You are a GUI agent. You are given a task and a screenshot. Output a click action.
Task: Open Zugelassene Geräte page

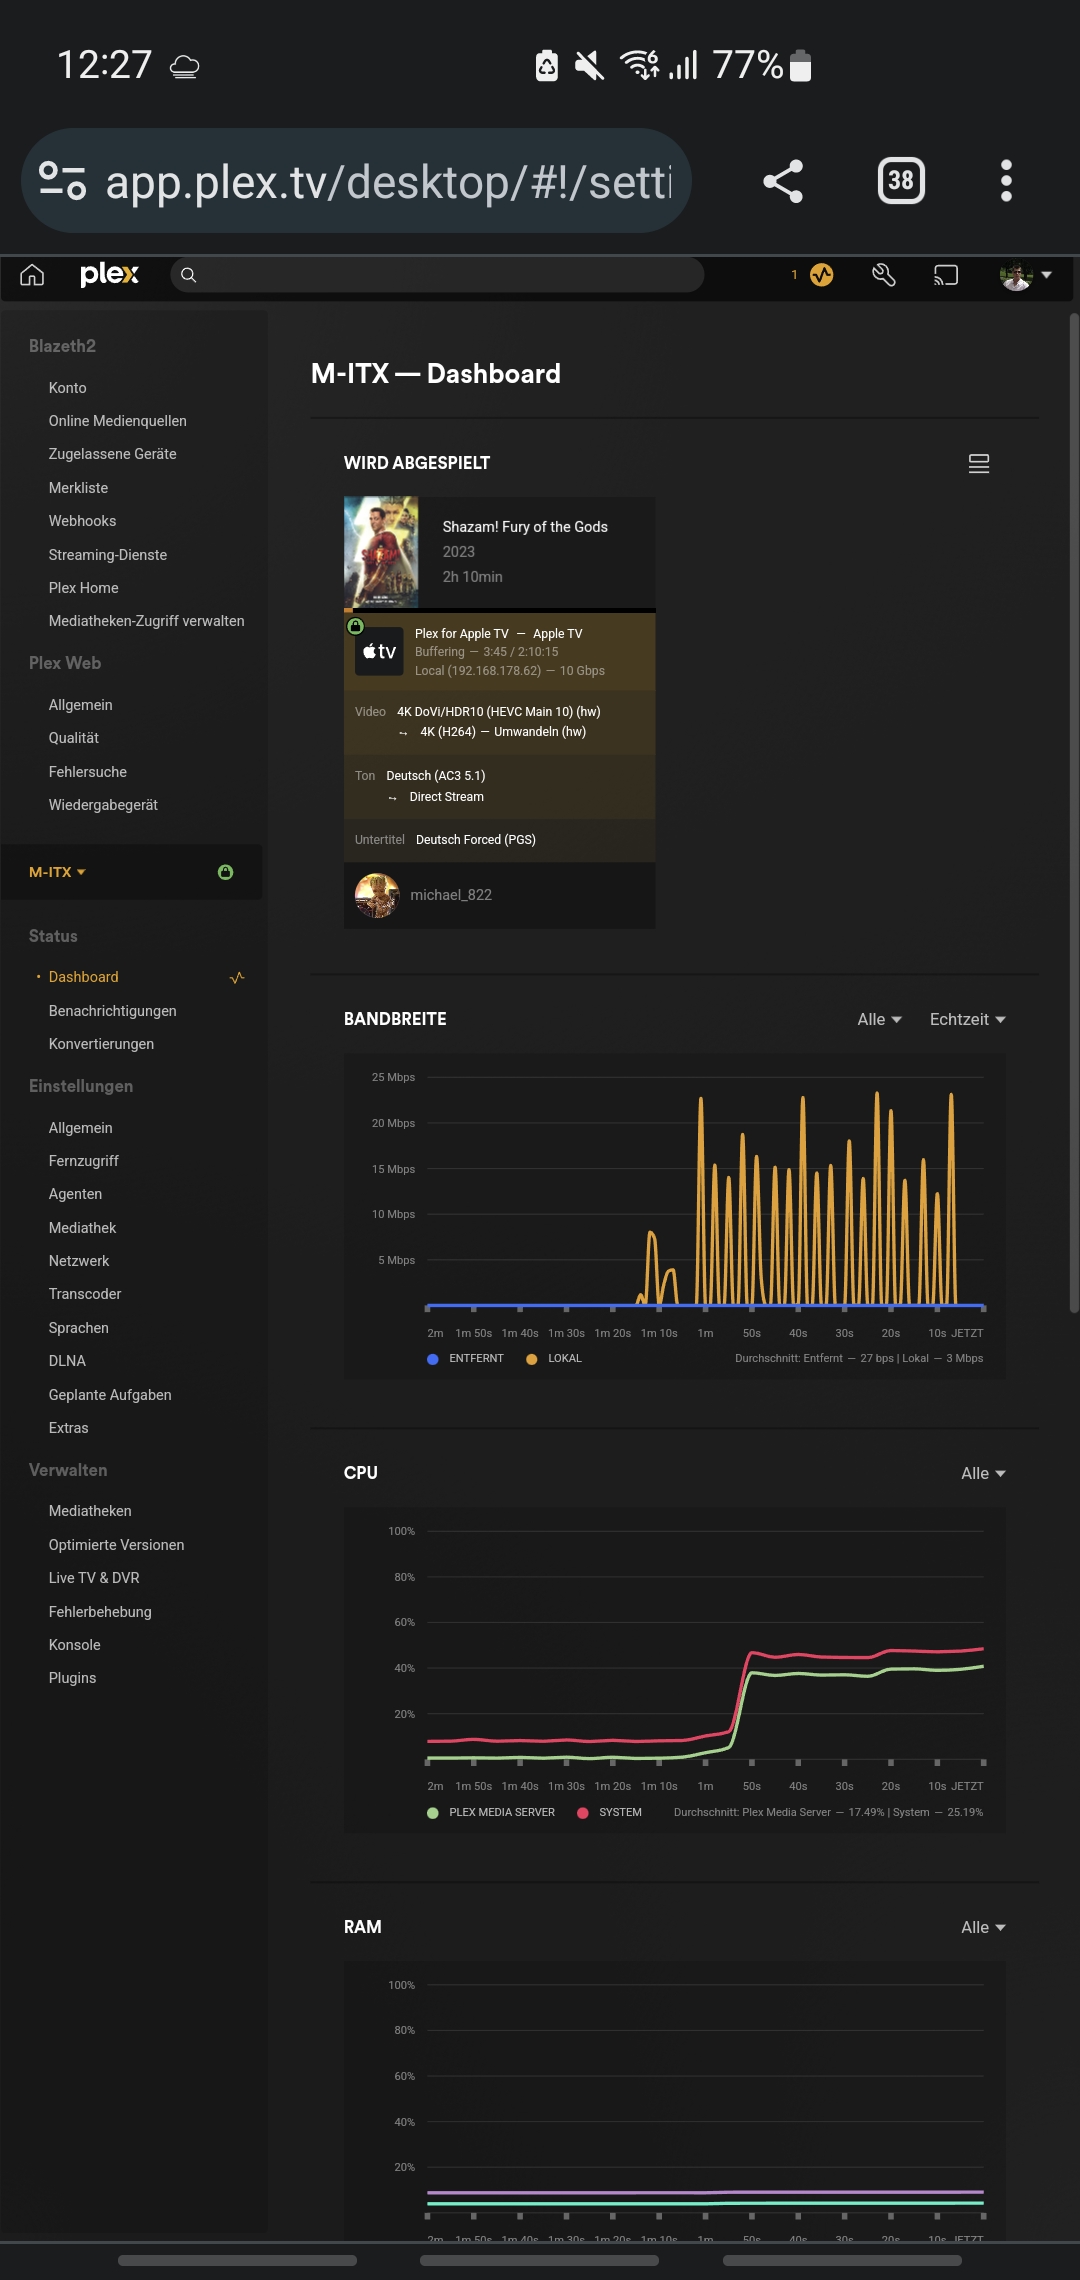pos(113,454)
